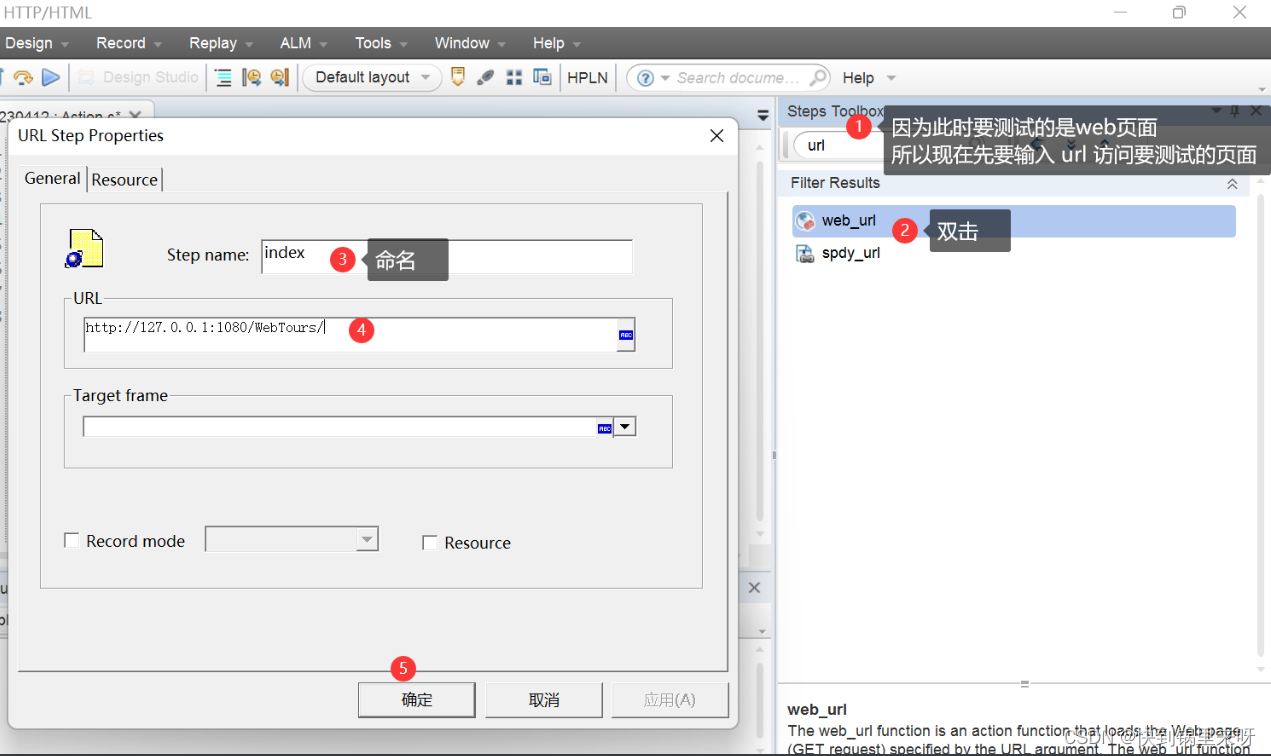Click the URL input field
The image size is (1271, 756).
pyautogui.click(x=350, y=335)
